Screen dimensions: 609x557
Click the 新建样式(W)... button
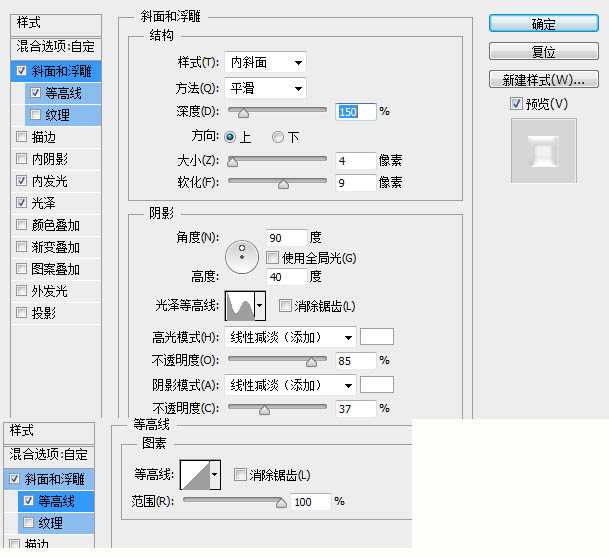[543, 80]
